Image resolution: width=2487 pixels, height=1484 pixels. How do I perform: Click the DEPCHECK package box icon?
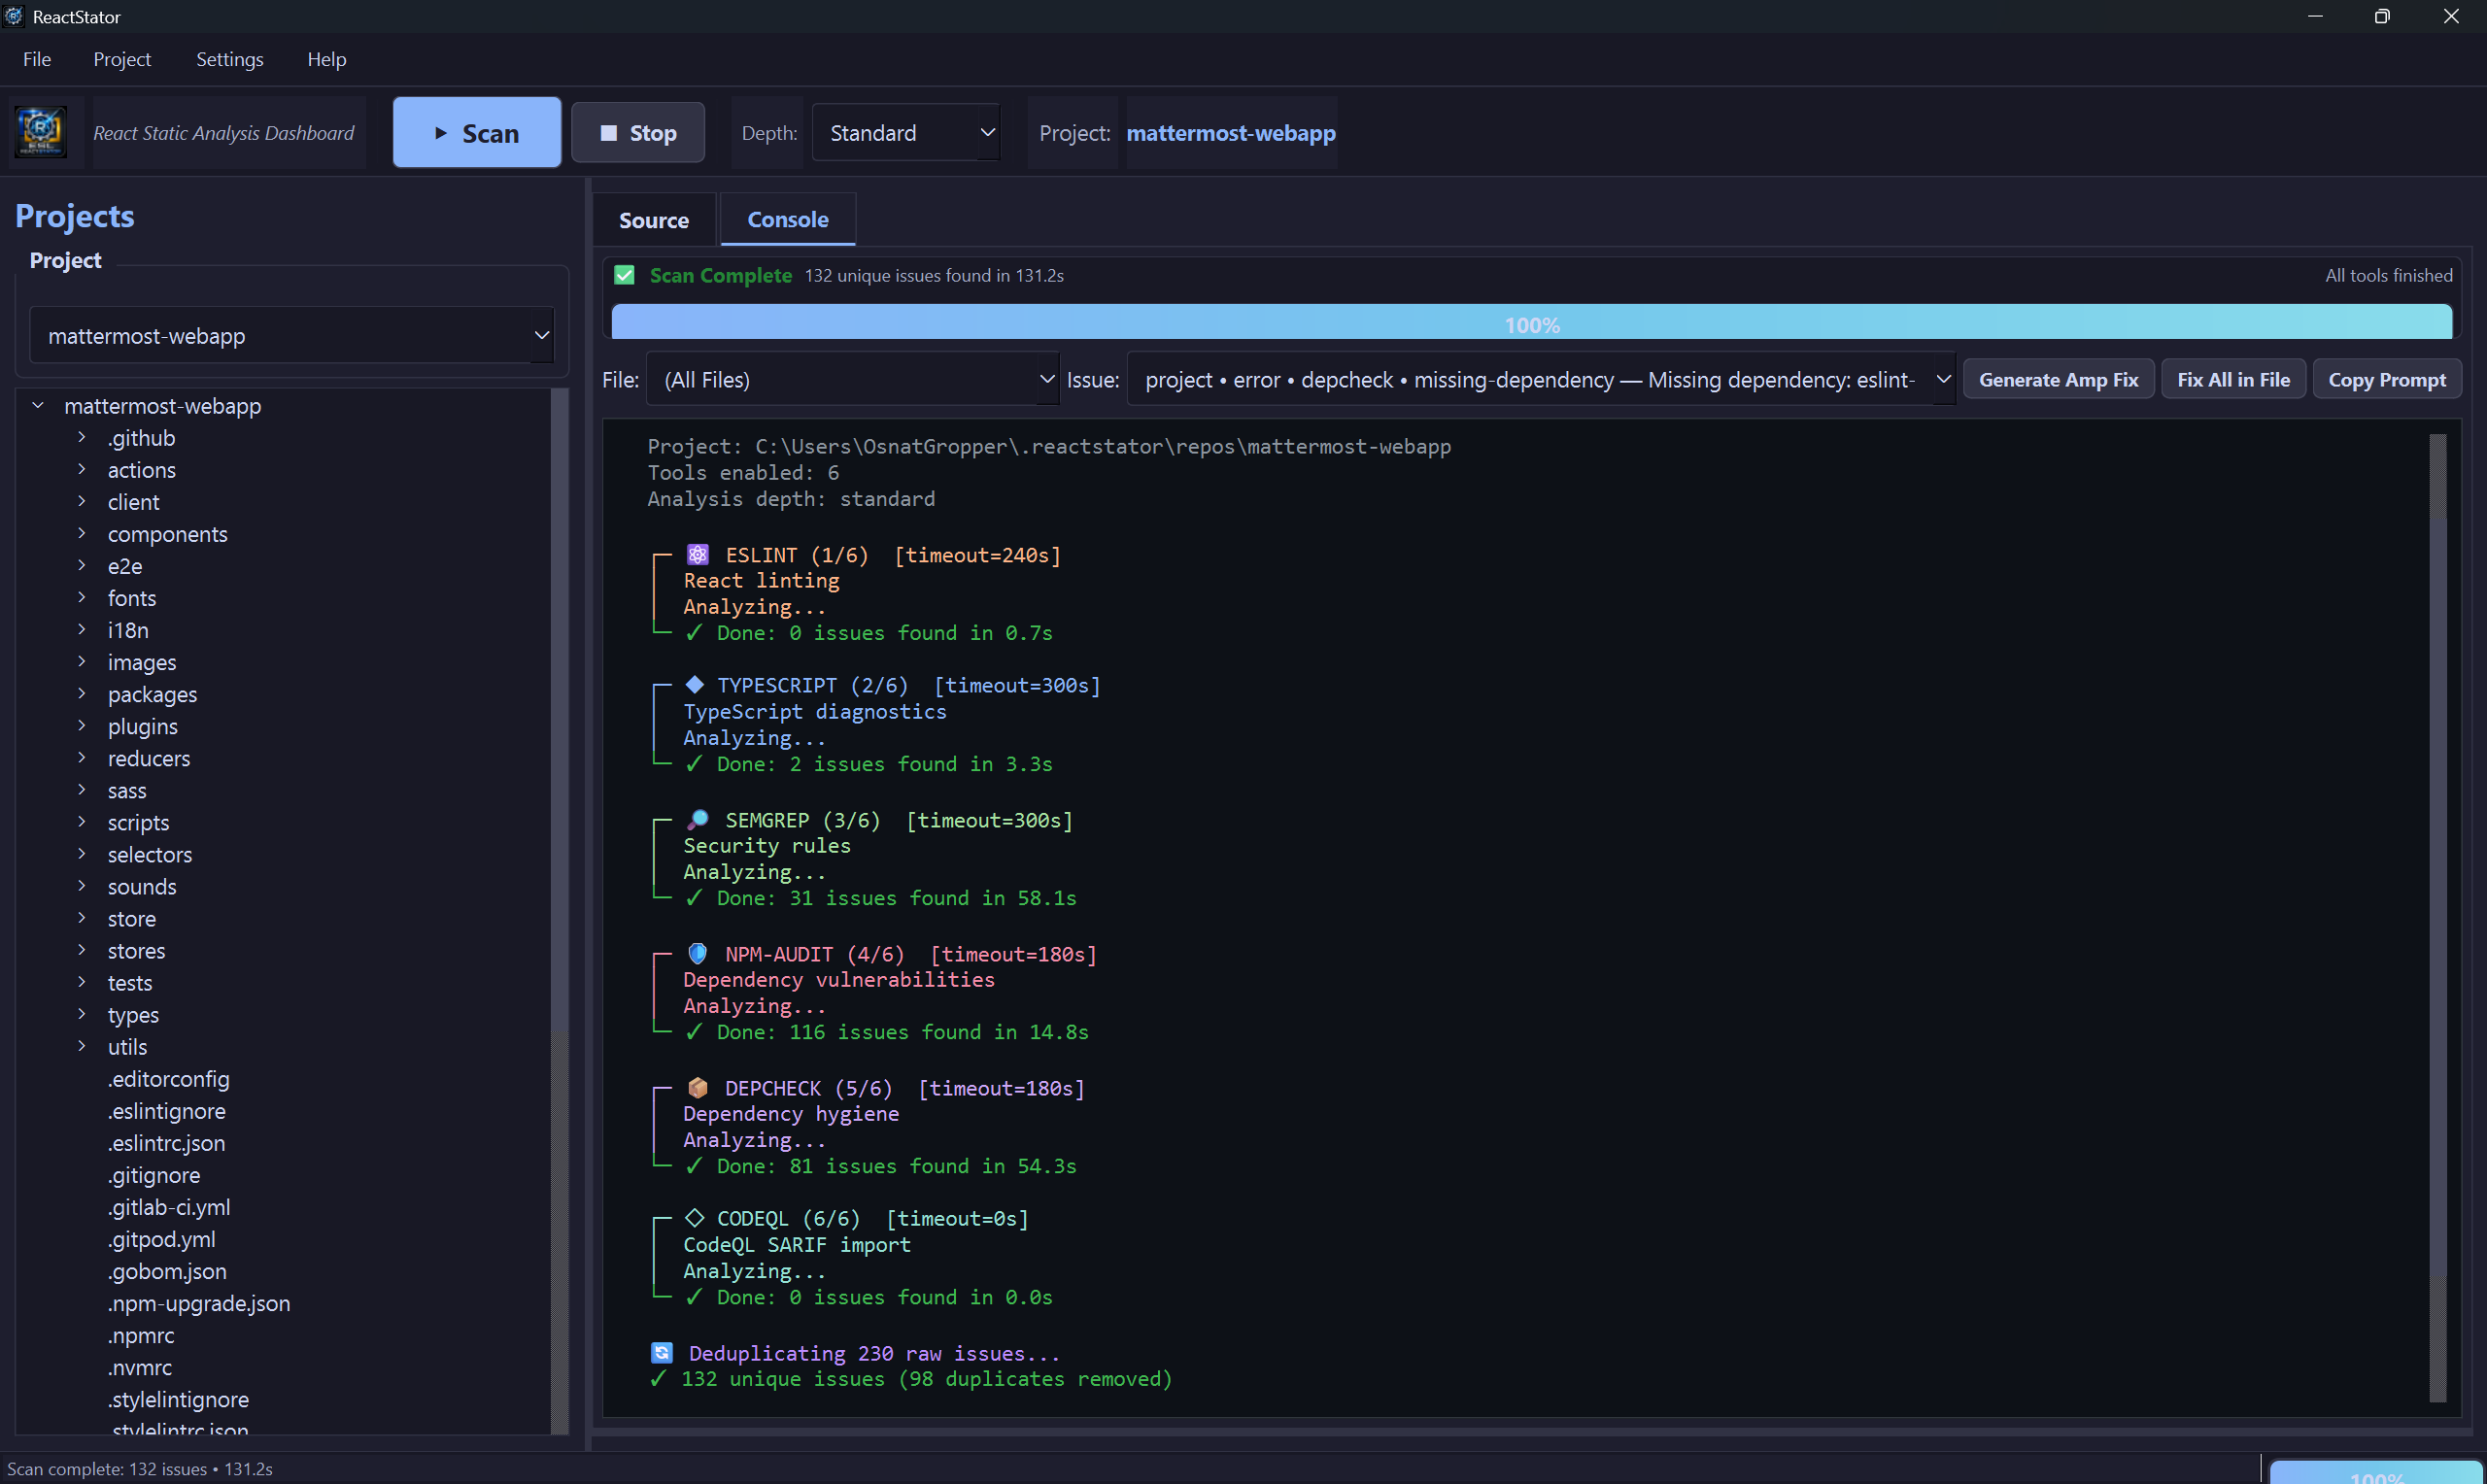(x=697, y=1087)
